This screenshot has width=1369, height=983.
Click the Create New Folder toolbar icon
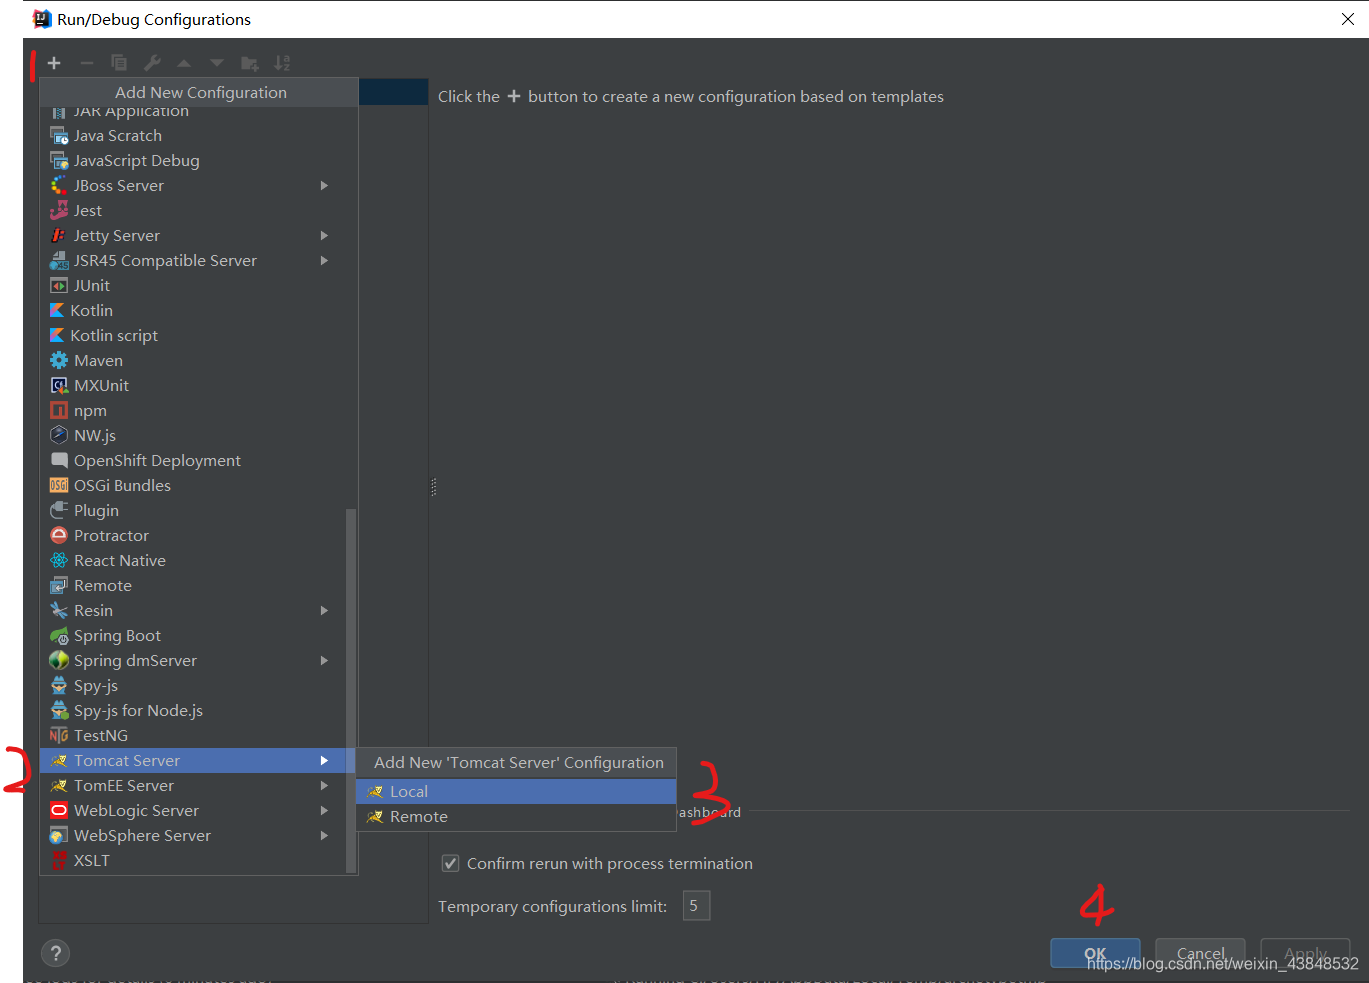pyautogui.click(x=250, y=63)
